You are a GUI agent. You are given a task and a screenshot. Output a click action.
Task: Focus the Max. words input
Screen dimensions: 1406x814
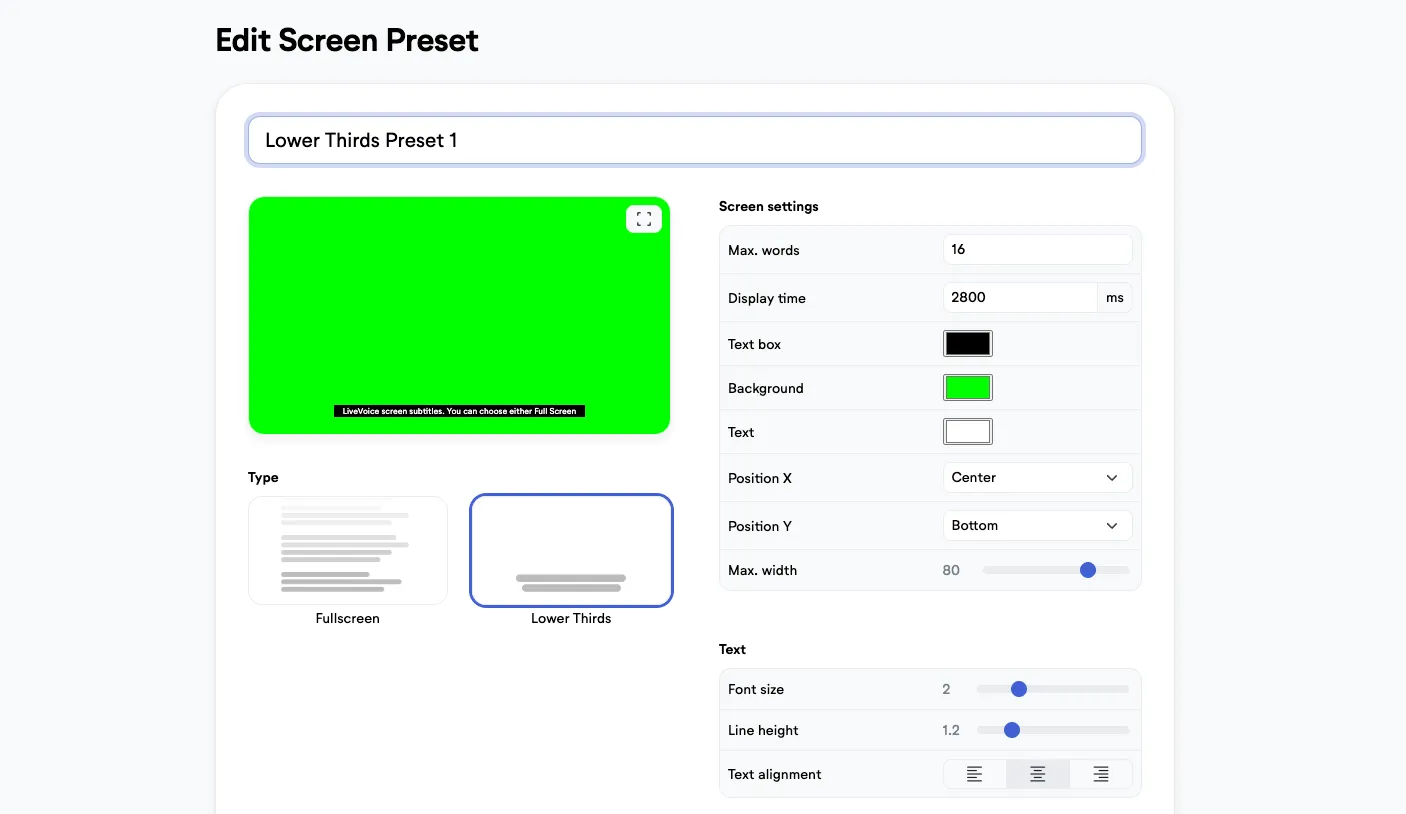[1037, 250]
